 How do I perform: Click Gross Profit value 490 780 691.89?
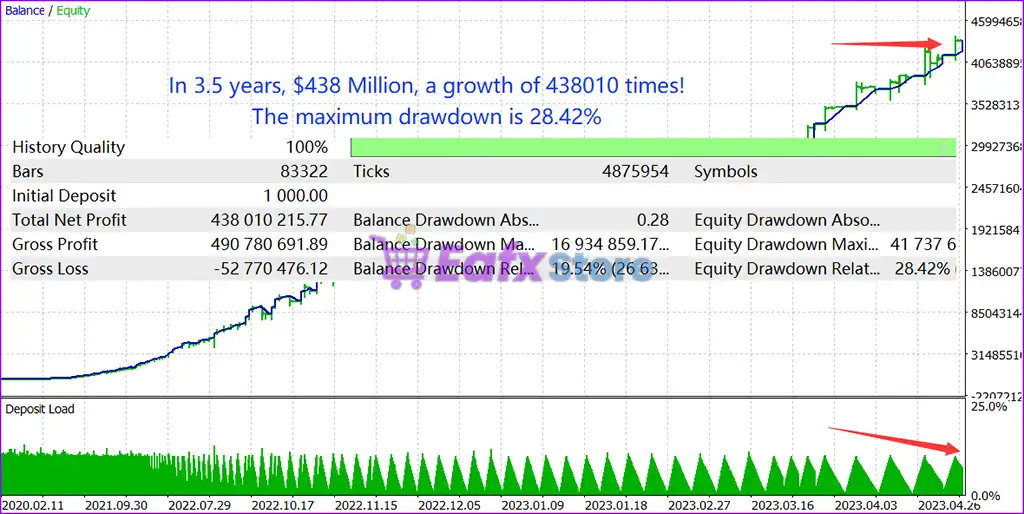(x=269, y=244)
